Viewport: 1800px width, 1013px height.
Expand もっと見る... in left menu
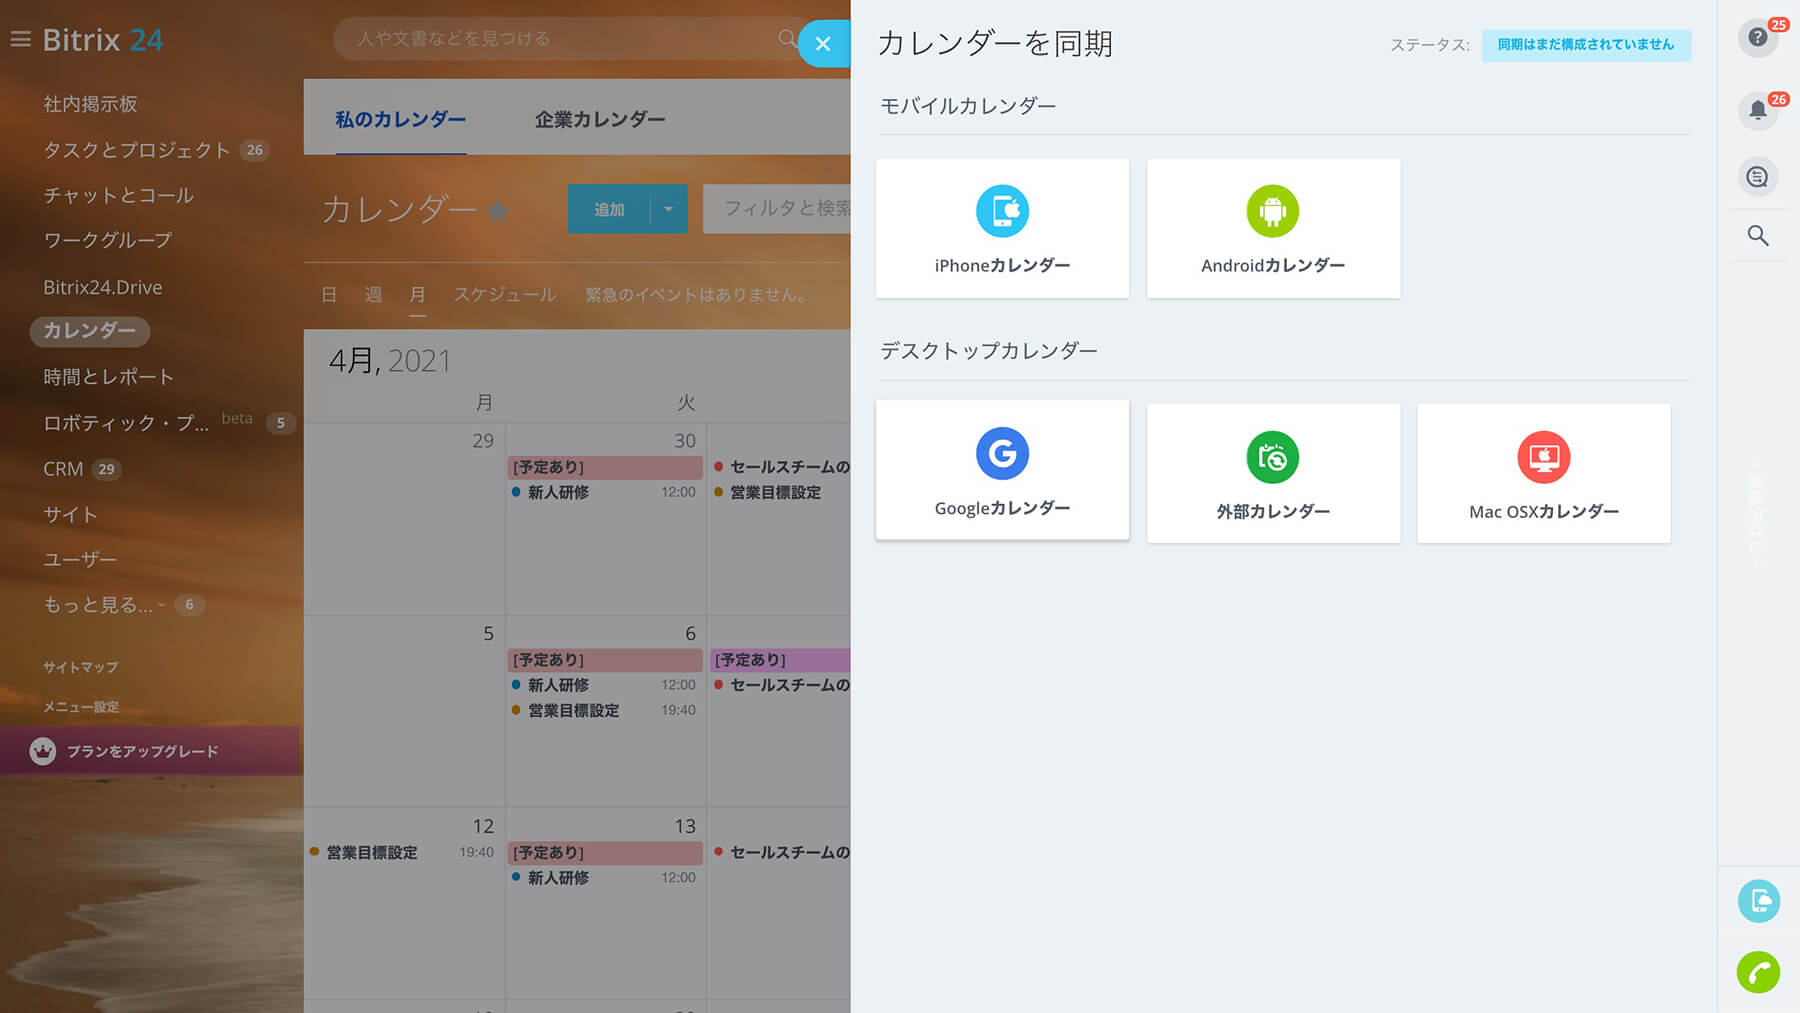click(98, 605)
